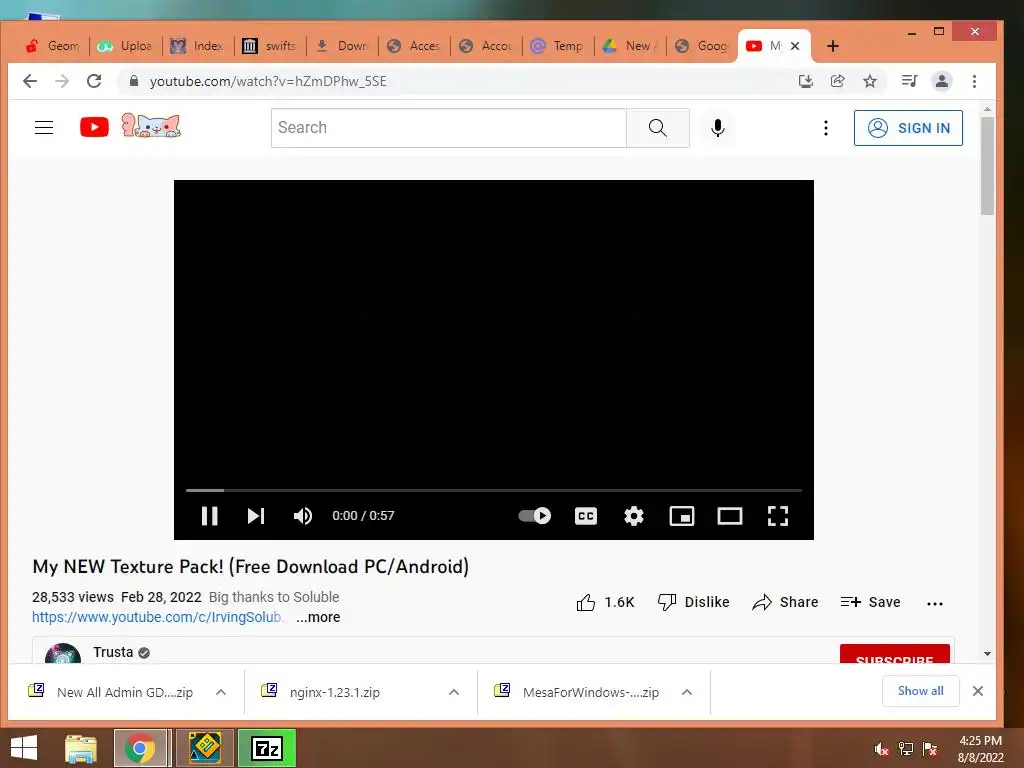Install app icon in address bar
The height and width of the screenshot is (768, 1024).
[806, 81]
